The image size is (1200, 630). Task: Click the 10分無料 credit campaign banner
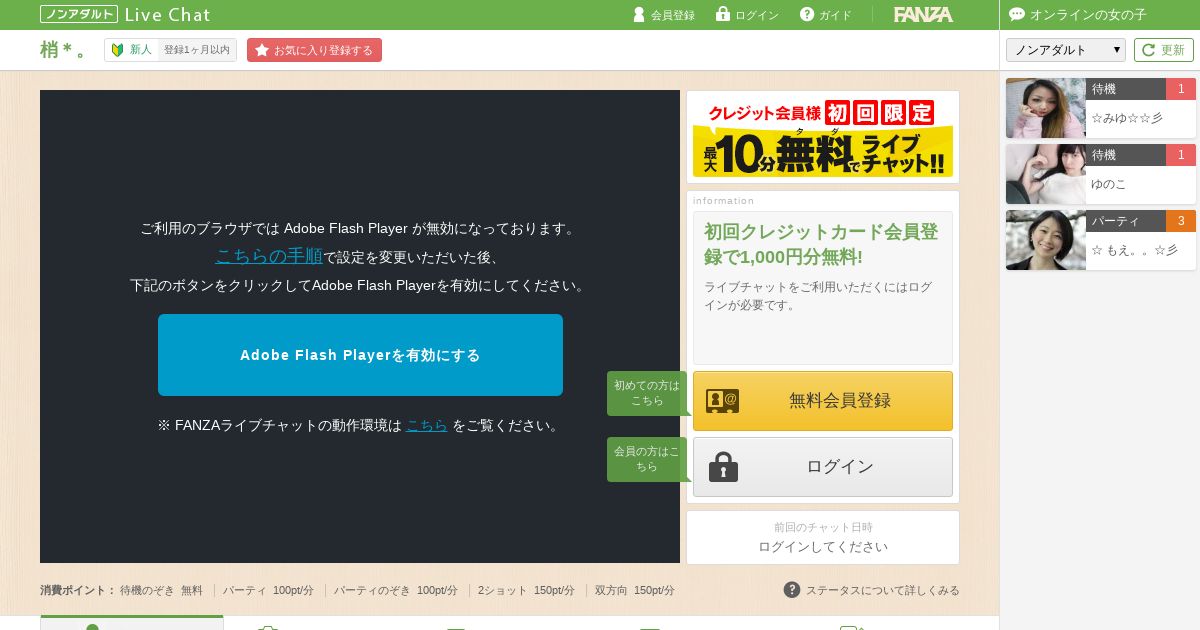pos(823,137)
